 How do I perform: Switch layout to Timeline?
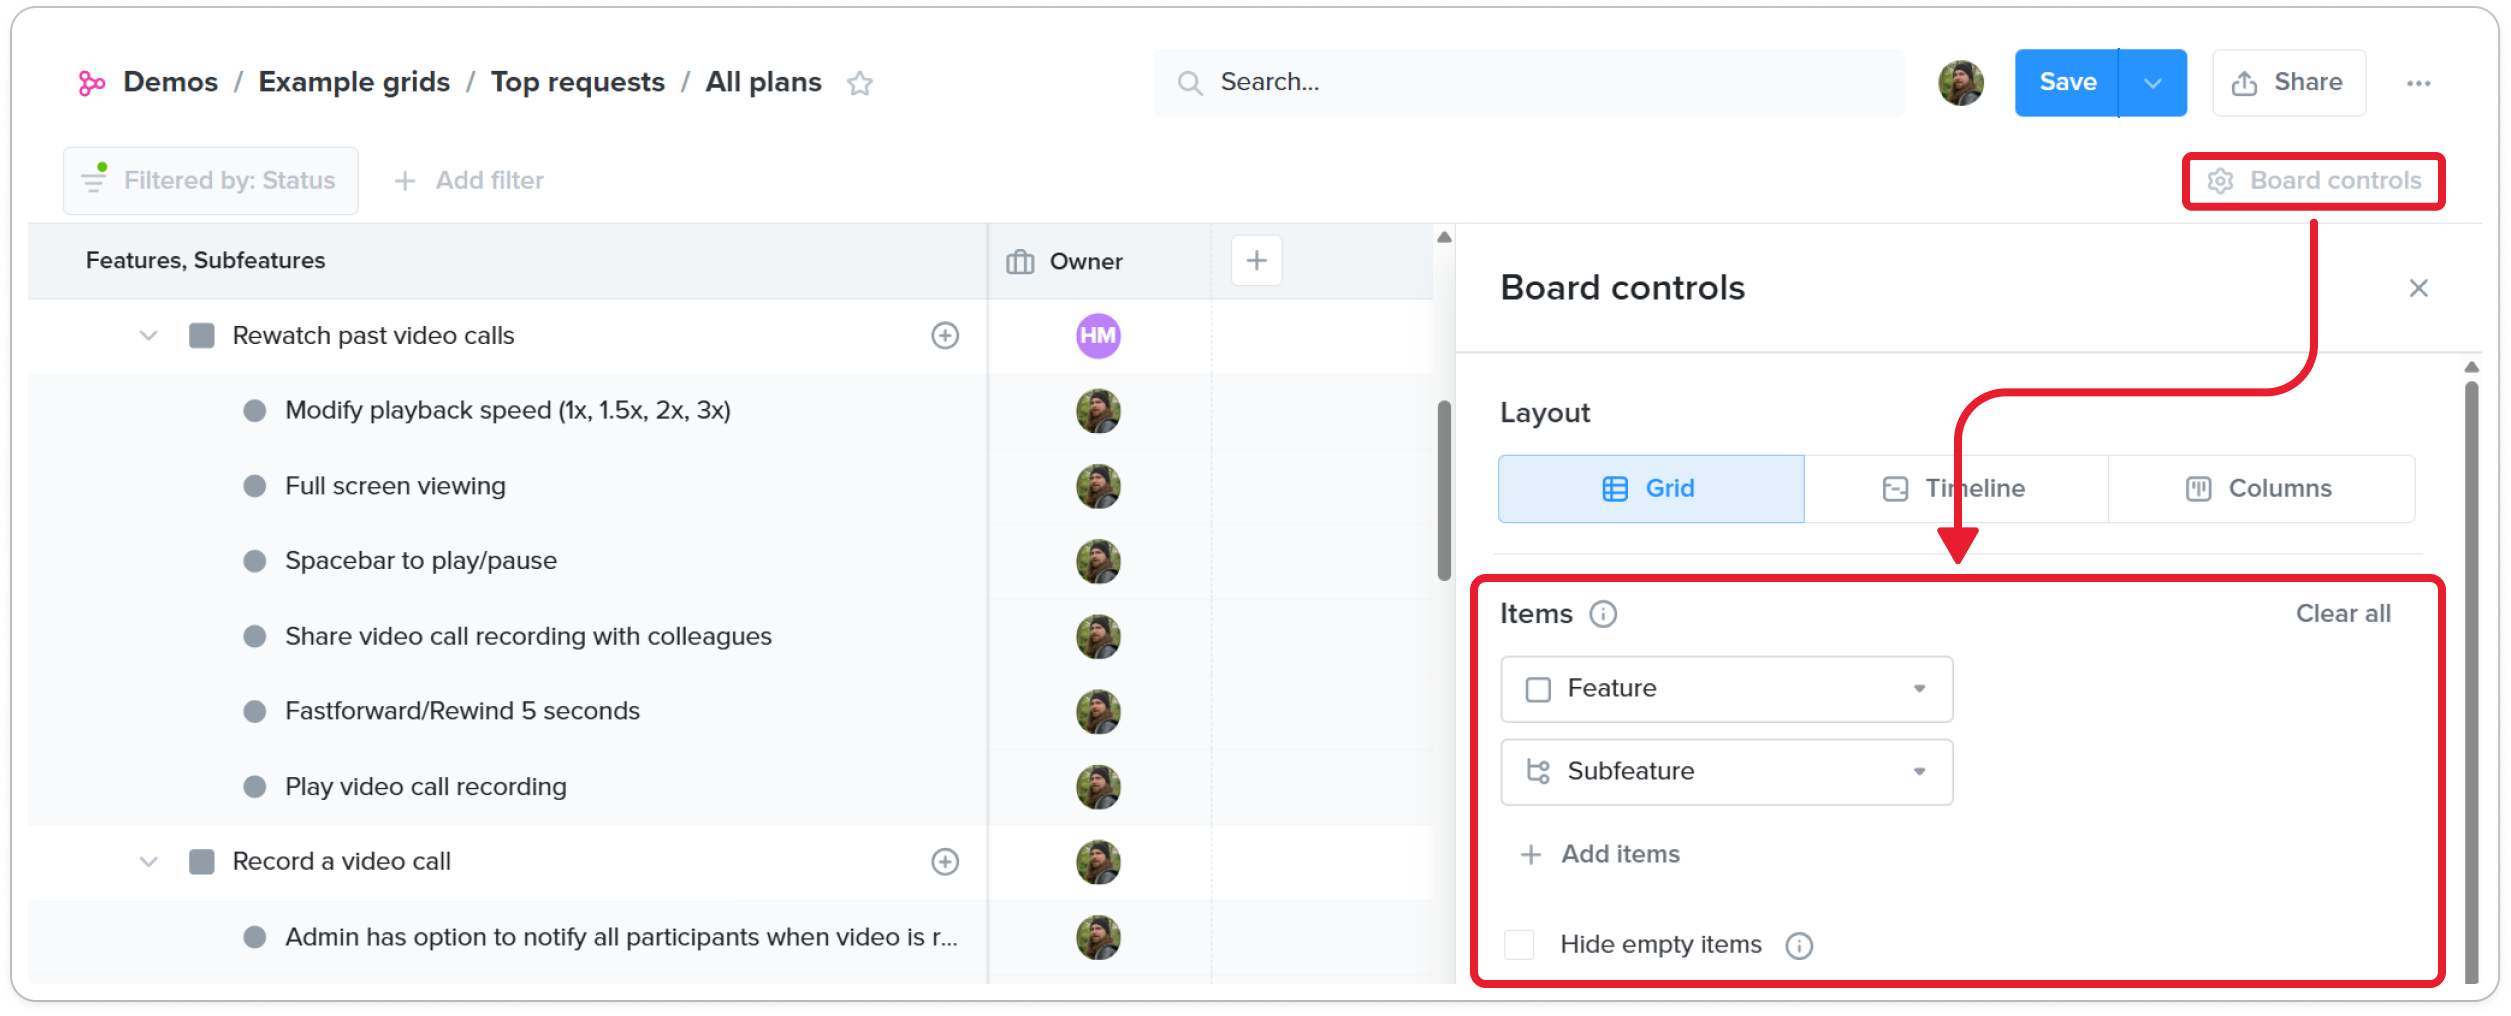pos(1955,489)
